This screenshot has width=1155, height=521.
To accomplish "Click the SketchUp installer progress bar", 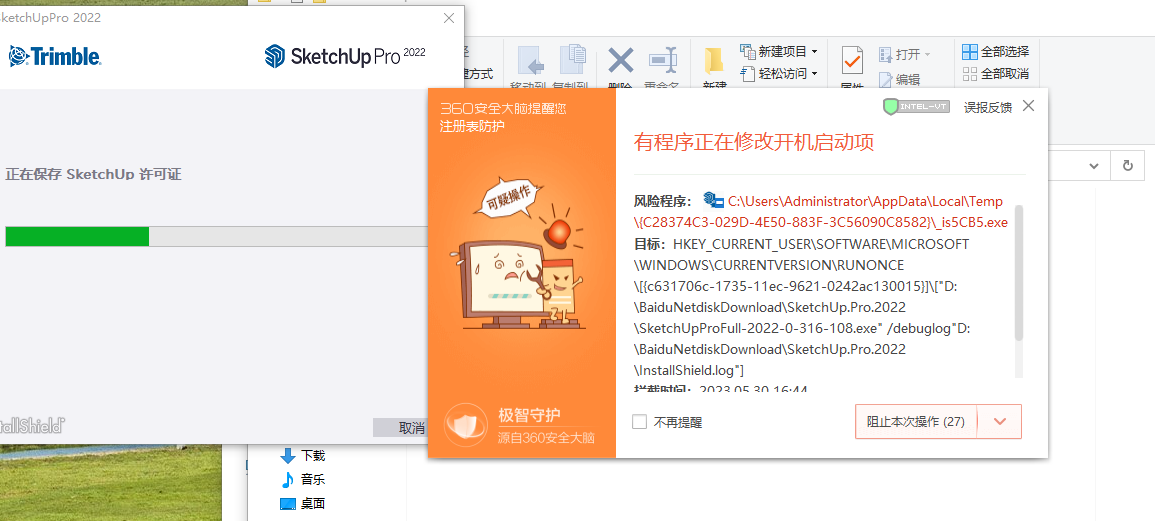I will pyautogui.click(x=217, y=237).
